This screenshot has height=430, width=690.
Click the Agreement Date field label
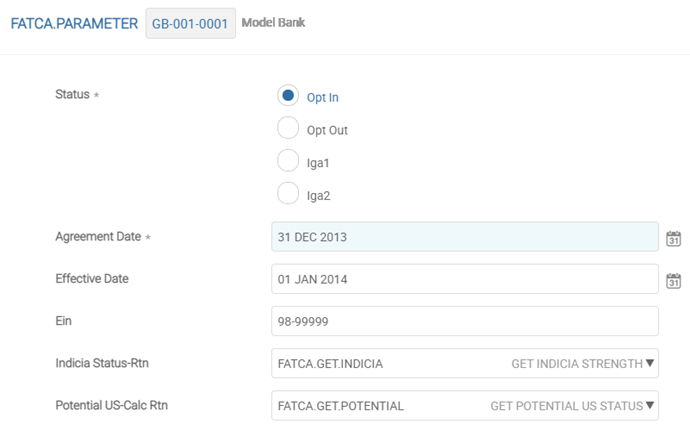pos(98,237)
